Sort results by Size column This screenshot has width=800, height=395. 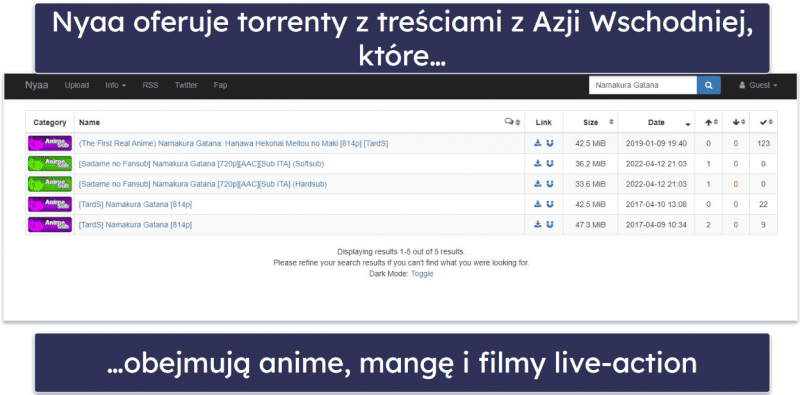click(x=590, y=122)
